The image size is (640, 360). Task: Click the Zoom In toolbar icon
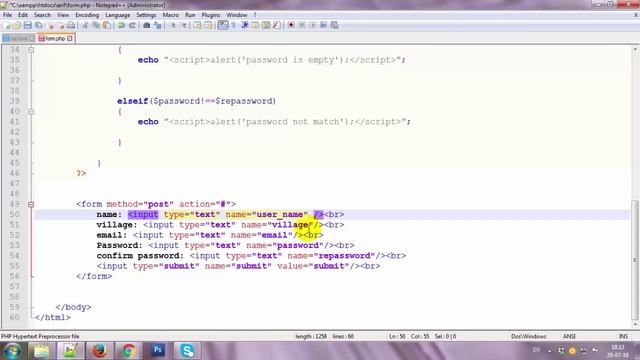(x=173, y=25)
